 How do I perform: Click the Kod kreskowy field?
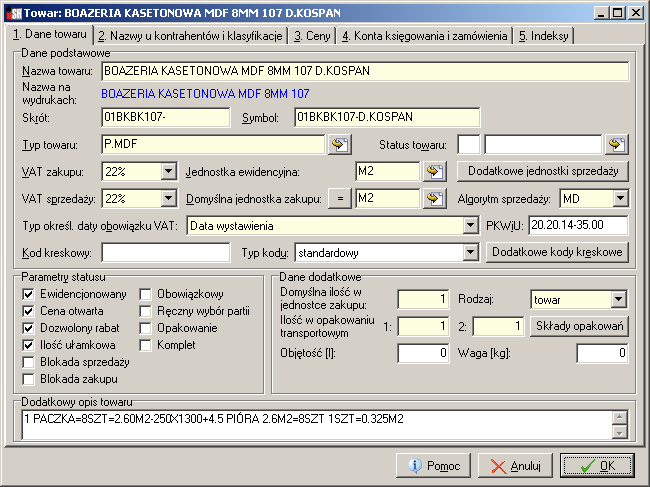tap(165, 252)
